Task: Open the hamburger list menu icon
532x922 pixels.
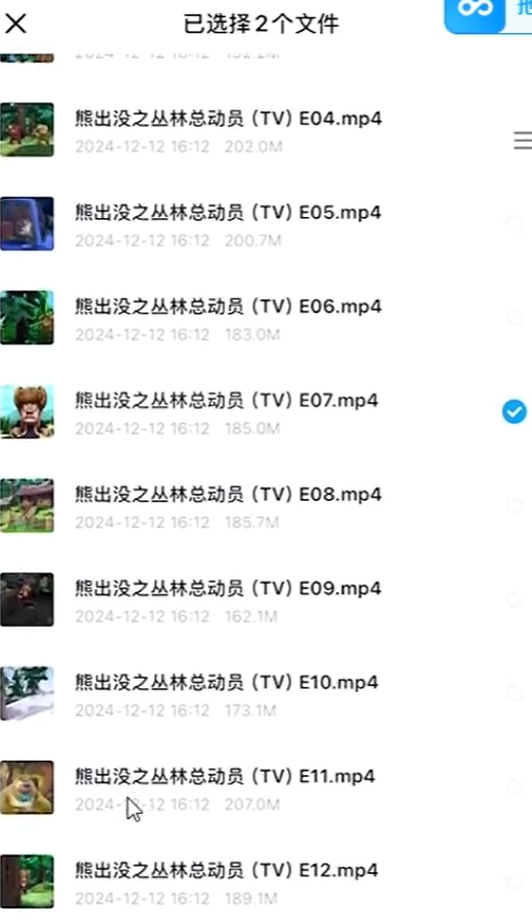Action: click(523, 141)
